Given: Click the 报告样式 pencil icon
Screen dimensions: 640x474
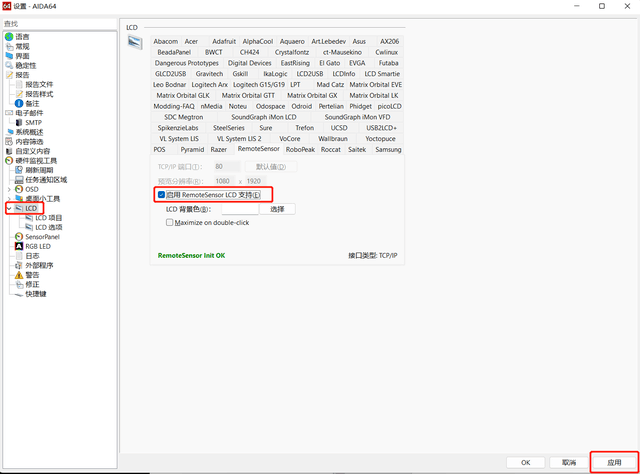Looking at the screenshot, I should click(x=19, y=94).
